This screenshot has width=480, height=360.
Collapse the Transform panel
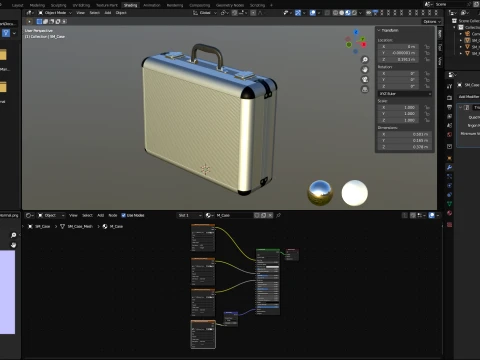click(379, 30)
